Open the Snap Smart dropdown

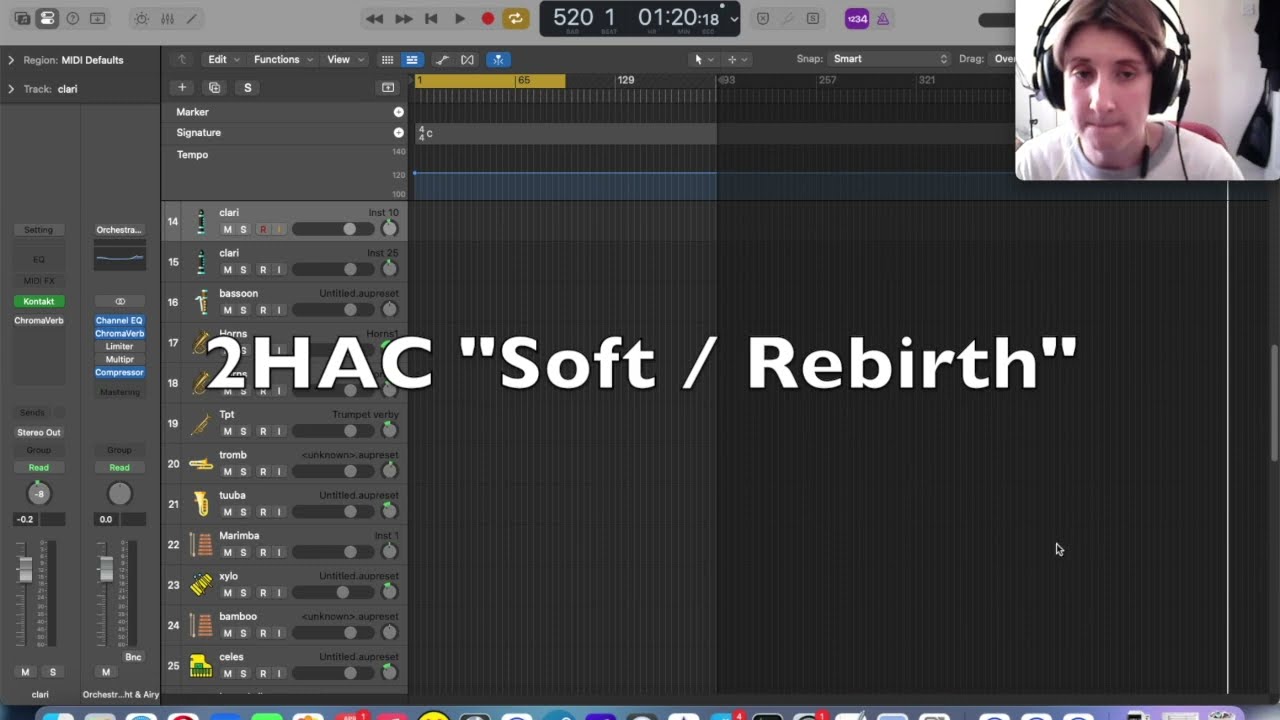889,59
